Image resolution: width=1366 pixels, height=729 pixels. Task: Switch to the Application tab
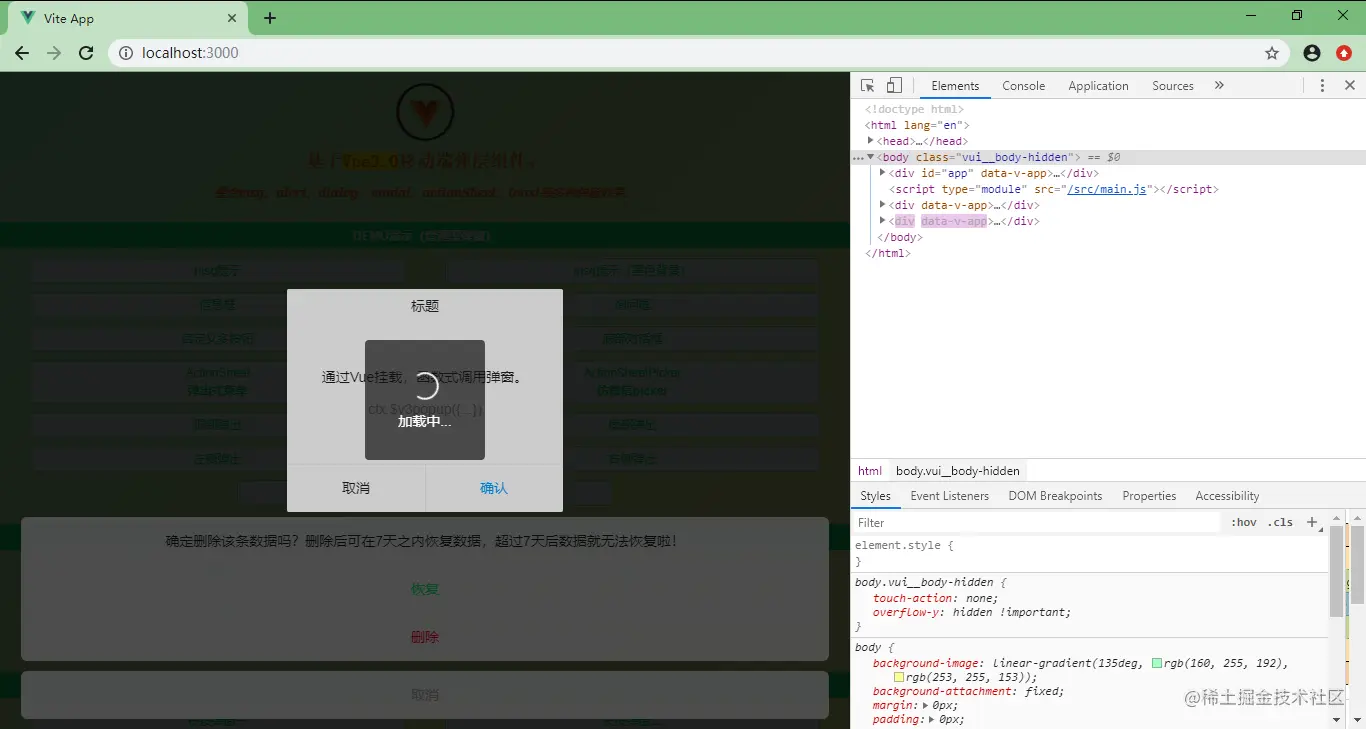pos(1098,86)
